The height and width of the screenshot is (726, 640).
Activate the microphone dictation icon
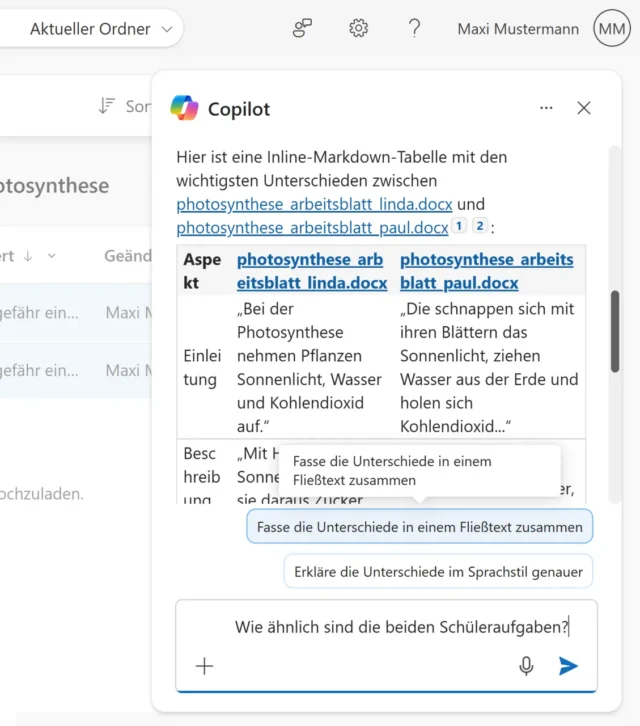(526, 666)
